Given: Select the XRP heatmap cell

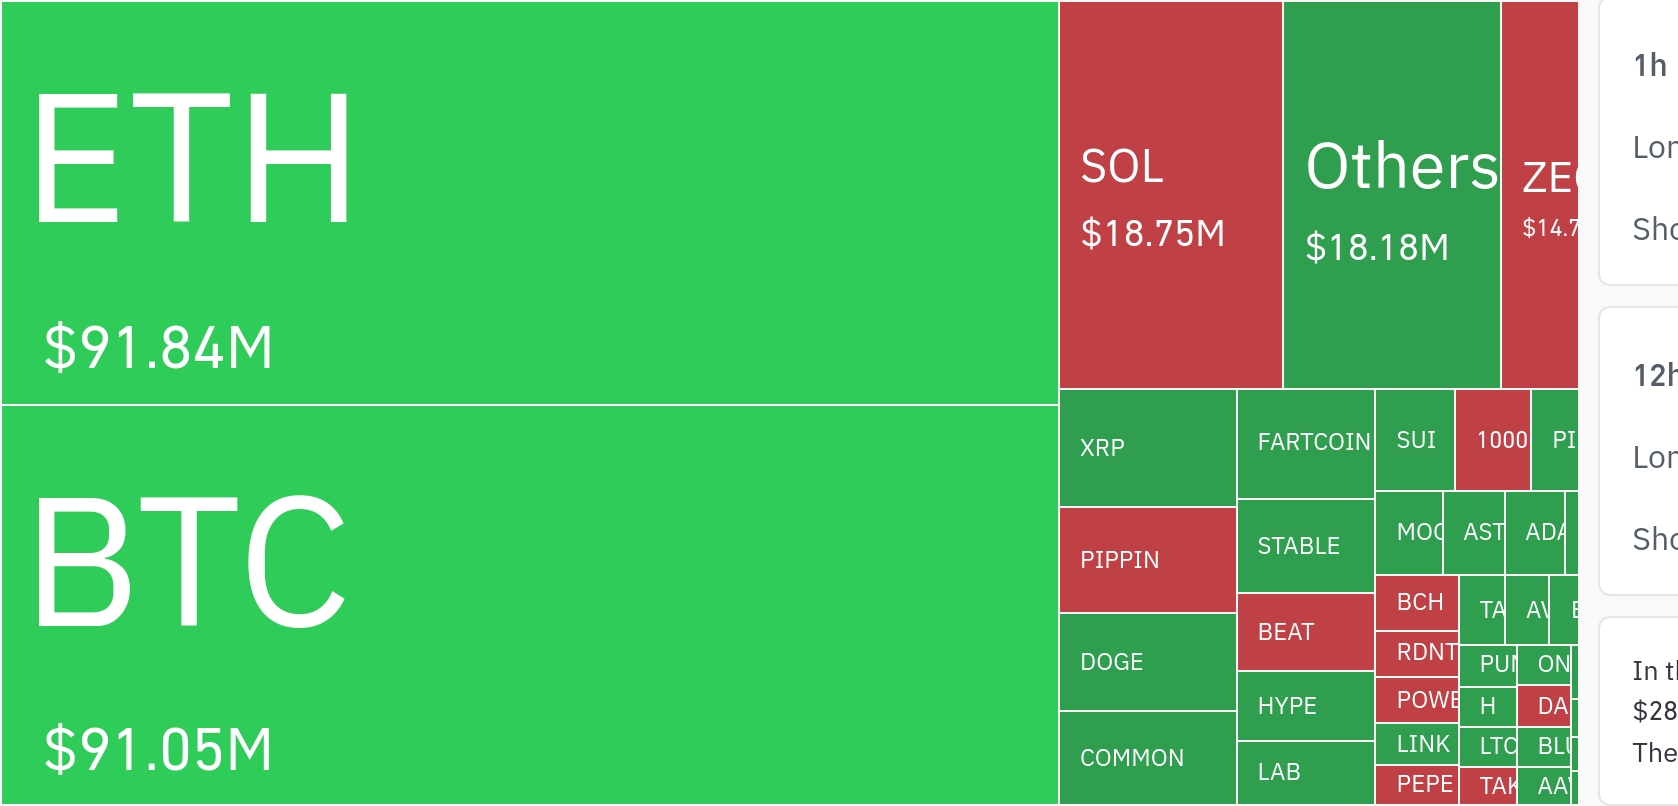Looking at the screenshot, I should 1147,448.
